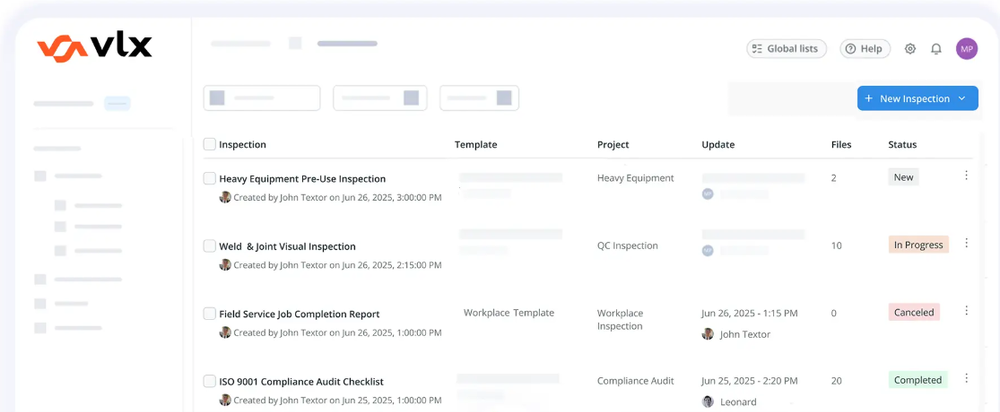Screen dimensions: 1000x412
Task: Open more options for Weld & Joint row
Action: pos(966,242)
